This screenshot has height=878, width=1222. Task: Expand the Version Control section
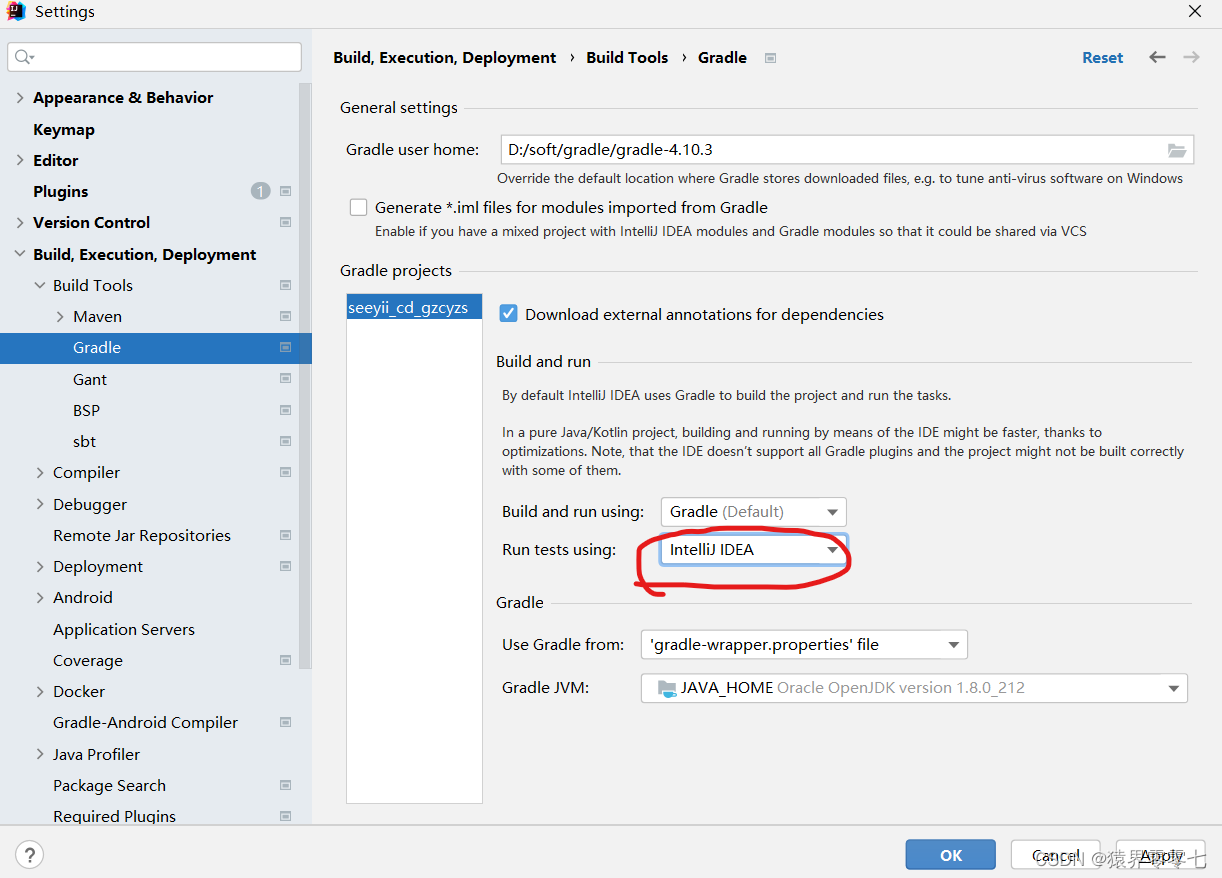pos(20,222)
